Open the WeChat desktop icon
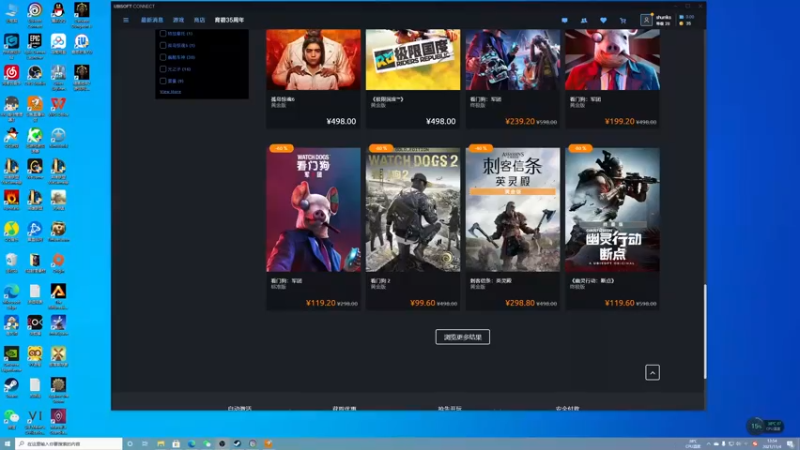Viewport: 800px width, 450px height. [x=11, y=419]
